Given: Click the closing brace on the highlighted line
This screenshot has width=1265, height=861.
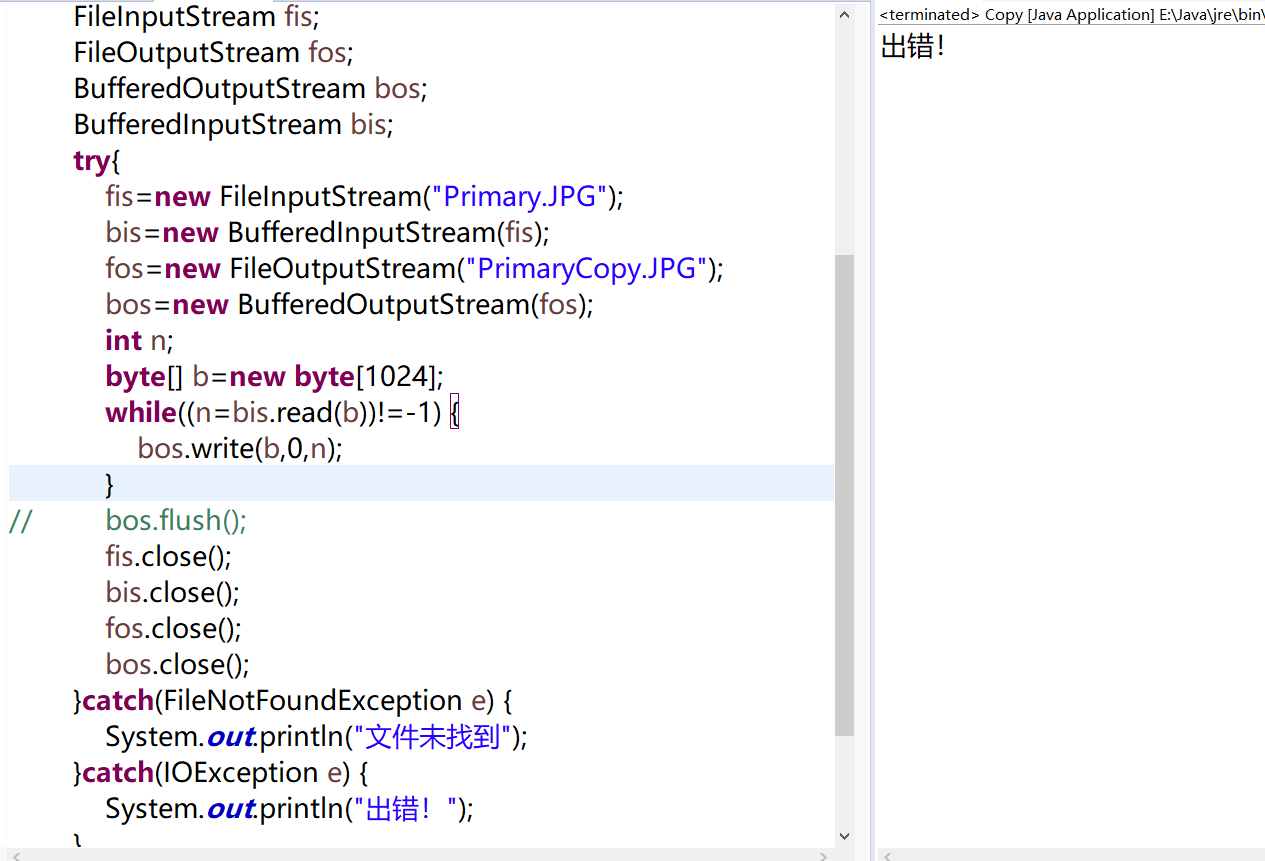Looking at the screenshot, I should tap(110, 484).
